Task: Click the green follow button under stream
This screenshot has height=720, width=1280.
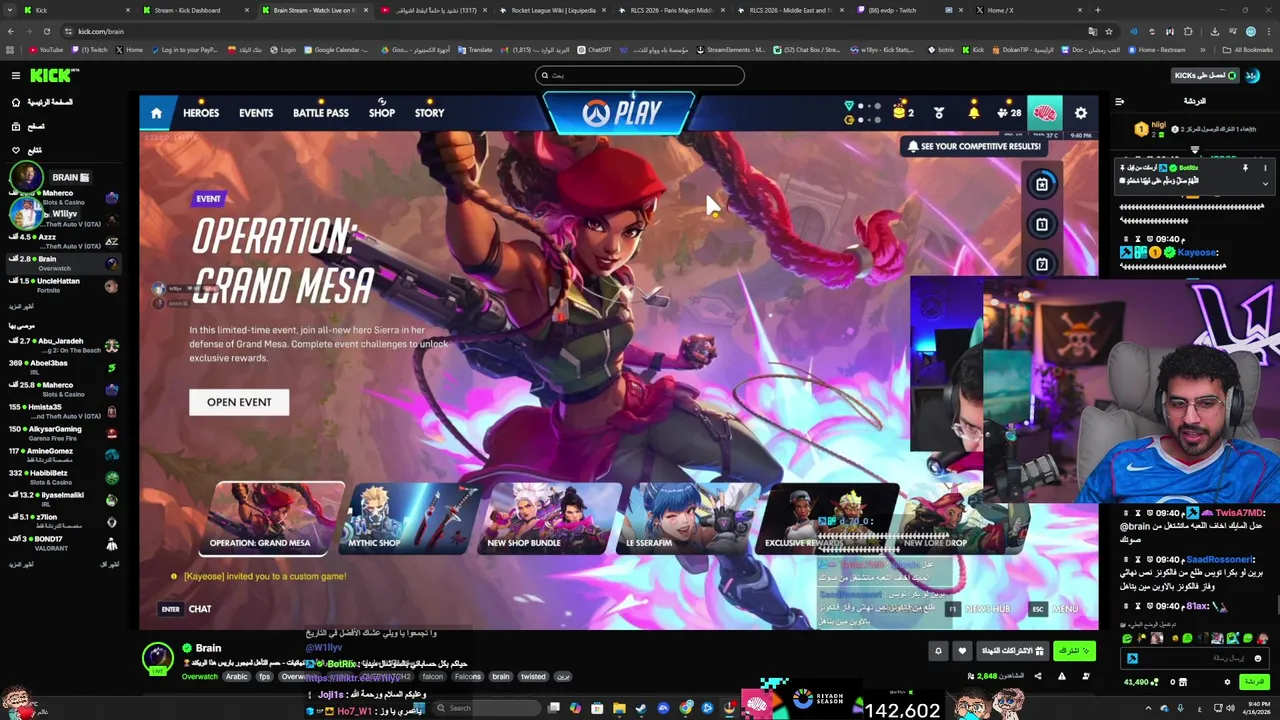Action: pyautogui.click(x=1074, y=651)
